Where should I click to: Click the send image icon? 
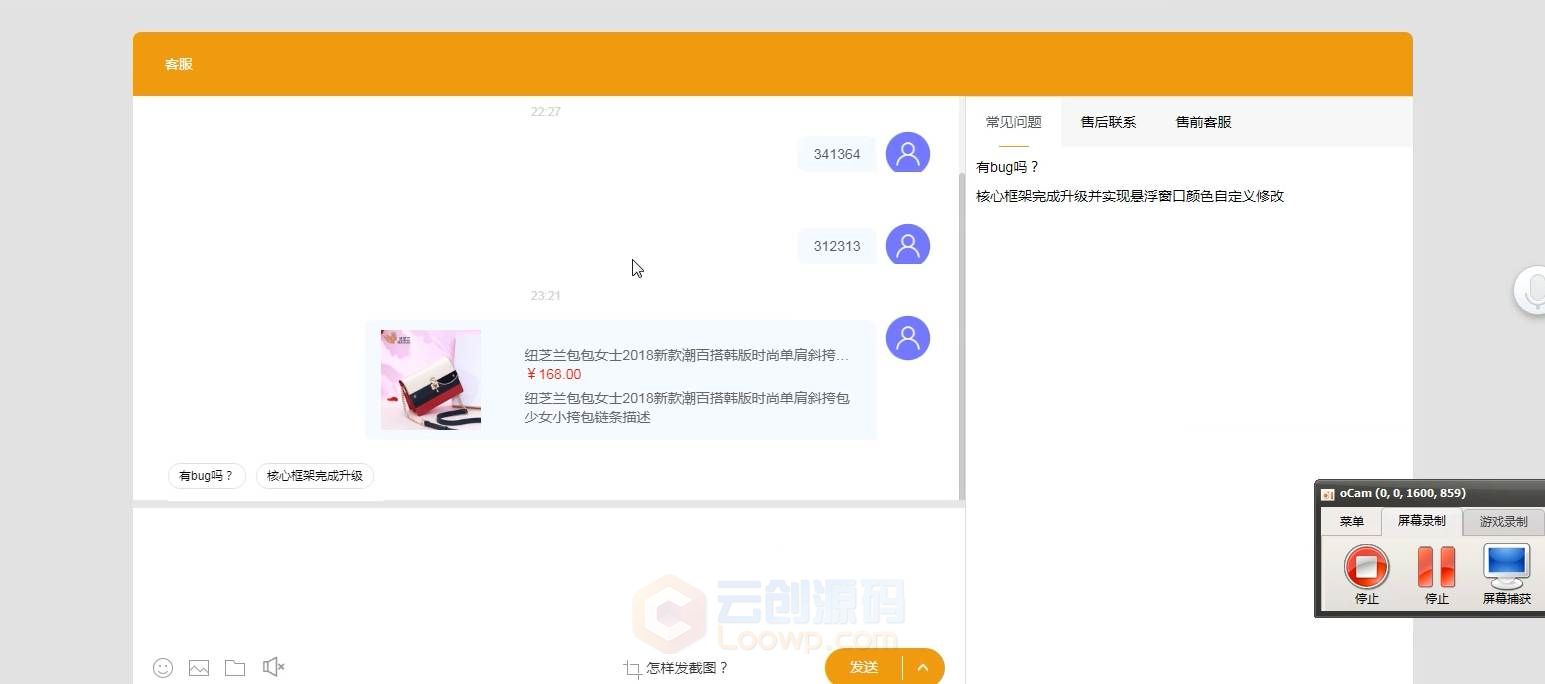click(x=199, y=668)
